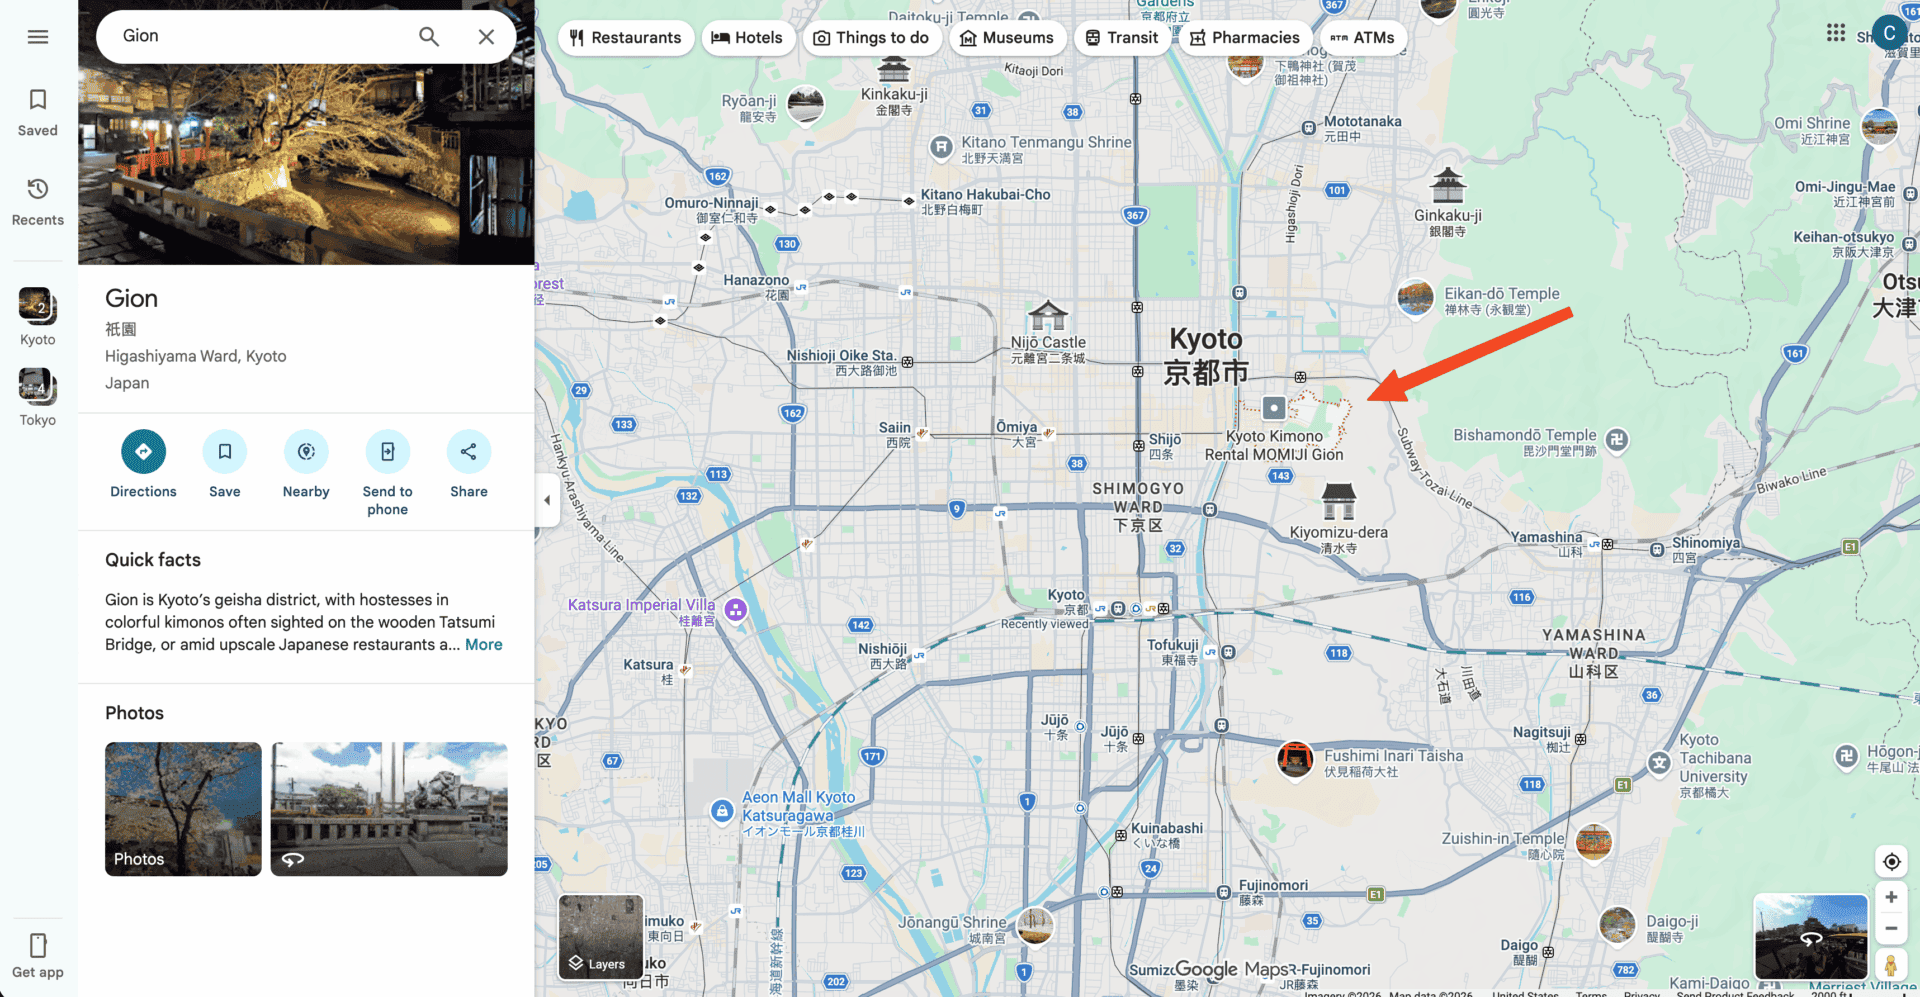Image resolution: width=1920 pixels, height=997 pixels.
Task: Clear the Gion search query
Action: point(486,37)
